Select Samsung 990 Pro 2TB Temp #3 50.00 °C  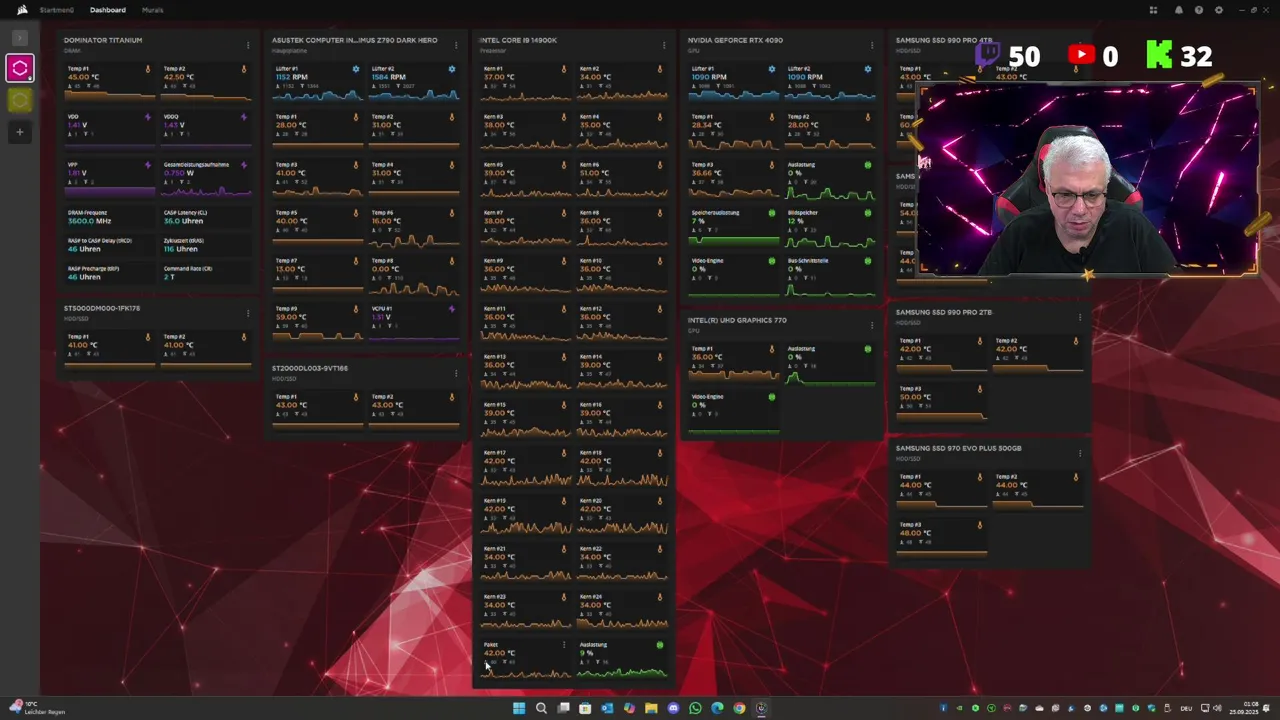point(941,404)
